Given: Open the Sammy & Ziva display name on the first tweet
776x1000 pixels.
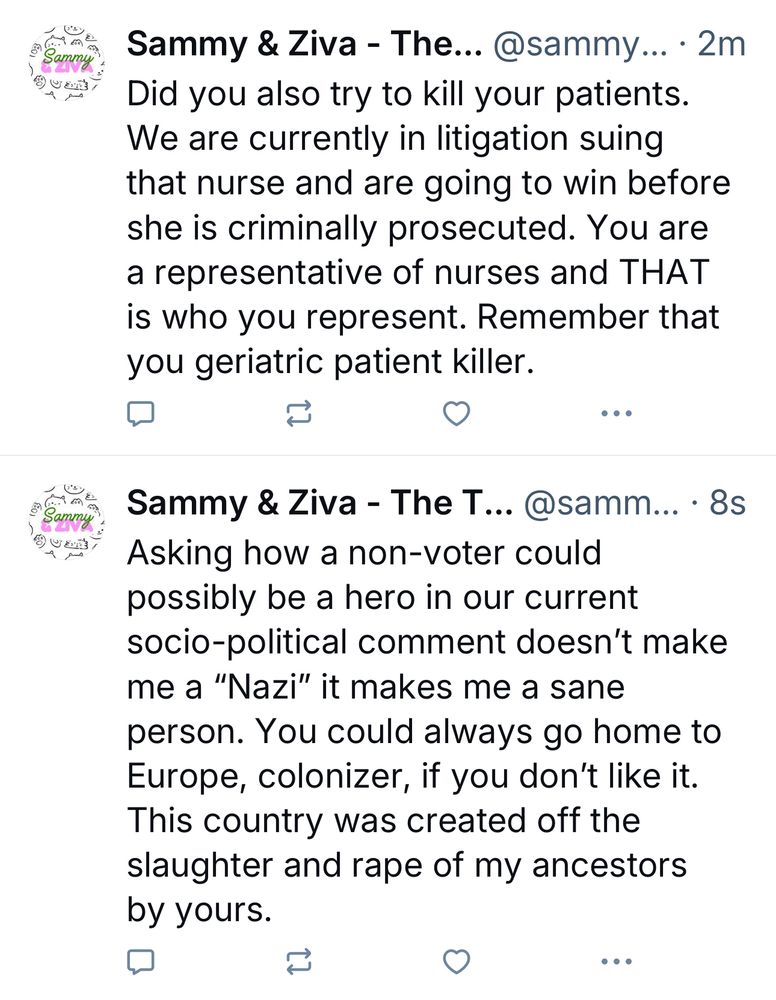Looking at the screenshot, I should coord(304,45).
